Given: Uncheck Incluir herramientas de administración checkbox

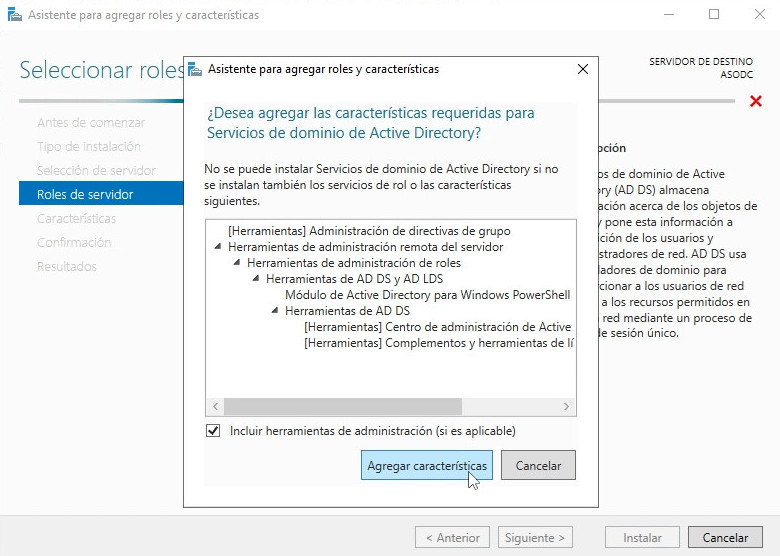Looking at the screenshot, I should (x=212, y=431).
